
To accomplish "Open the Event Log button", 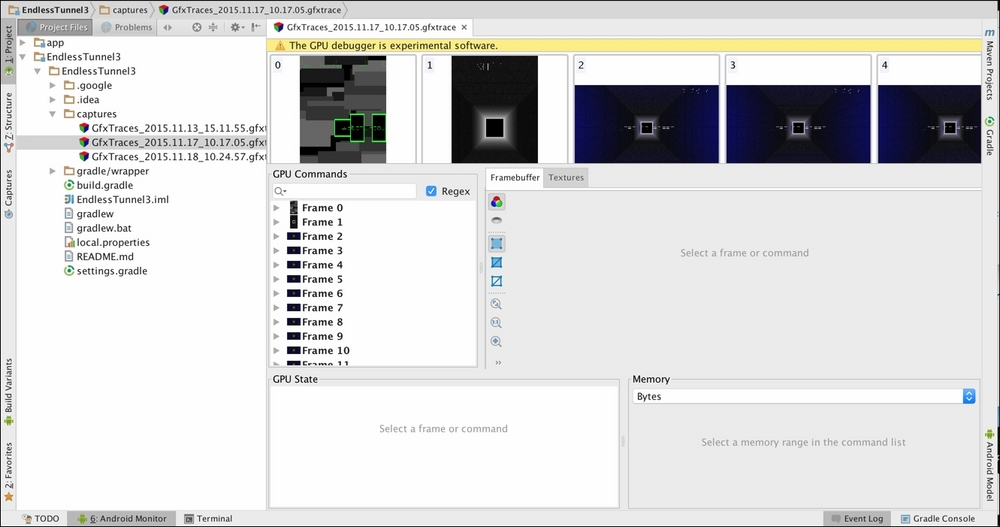I will pyautogui.click(x=857, y=519).
